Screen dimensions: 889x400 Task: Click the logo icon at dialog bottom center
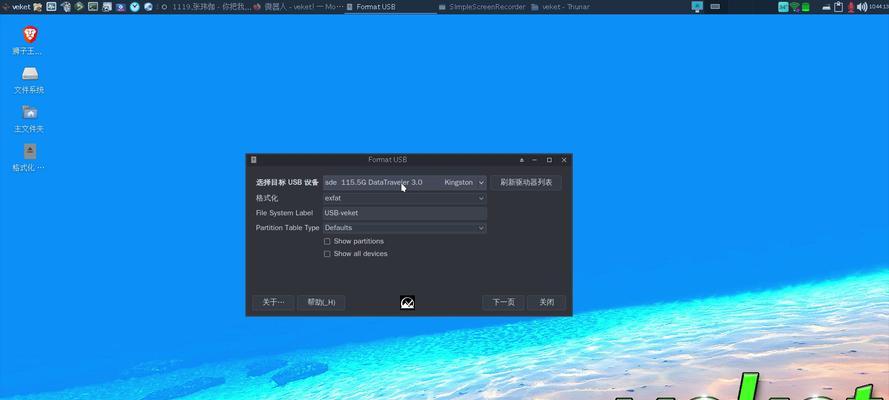[408, 303]
